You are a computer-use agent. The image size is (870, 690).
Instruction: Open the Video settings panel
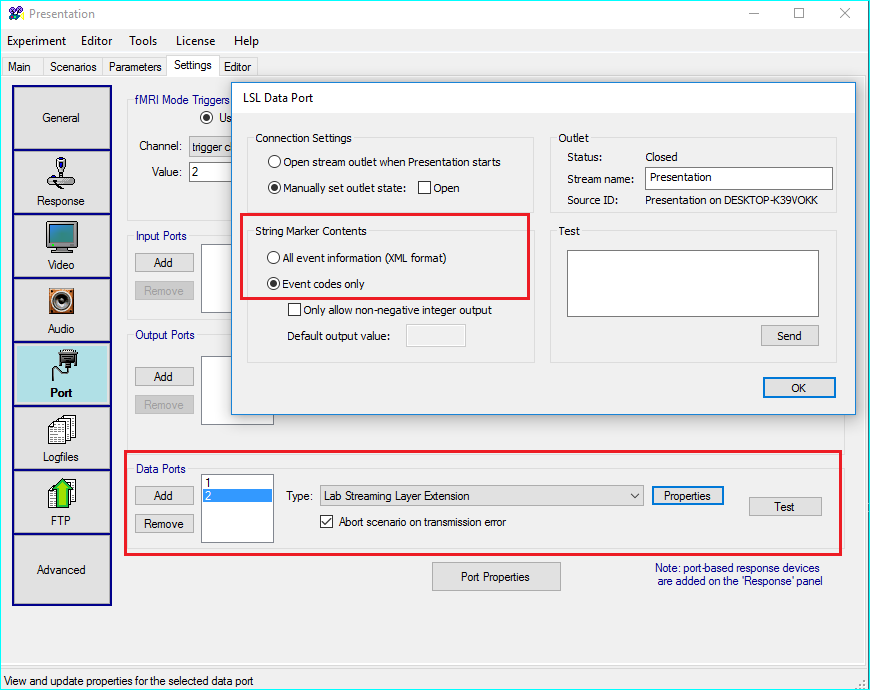[x=61, y=246]
